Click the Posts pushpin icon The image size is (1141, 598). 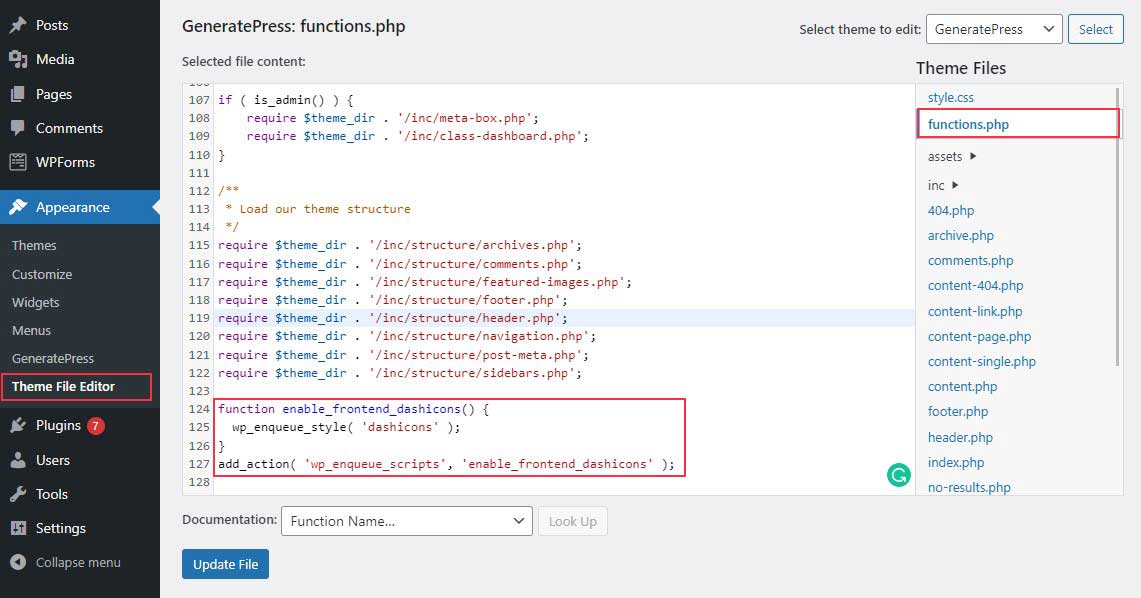coord(18,25)
